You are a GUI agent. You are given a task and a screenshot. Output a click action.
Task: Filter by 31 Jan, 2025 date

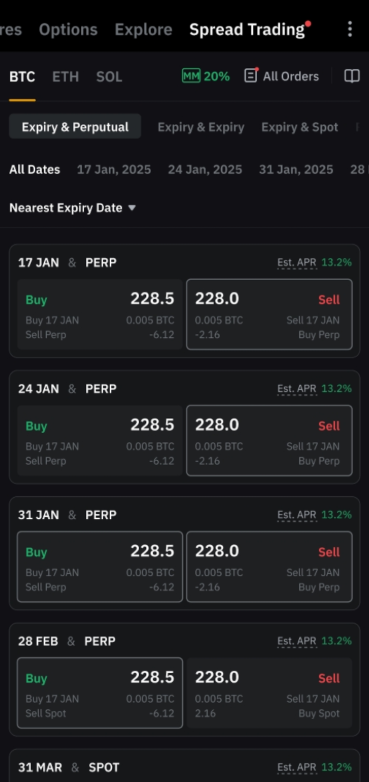coord(296,170)
